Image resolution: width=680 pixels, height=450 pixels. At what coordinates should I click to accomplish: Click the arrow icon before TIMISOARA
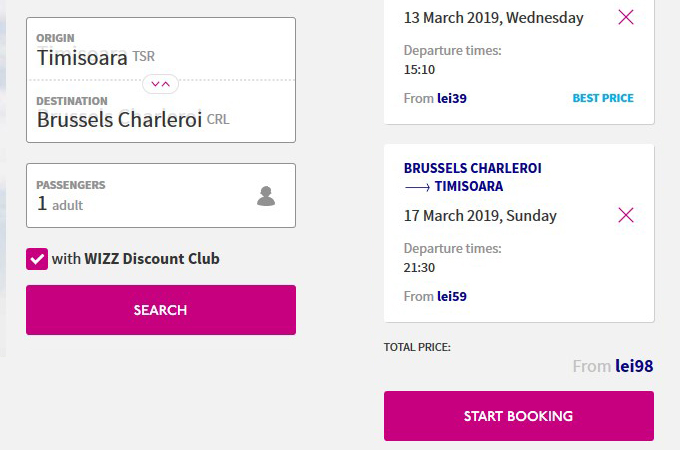click(x=417, y=187)
